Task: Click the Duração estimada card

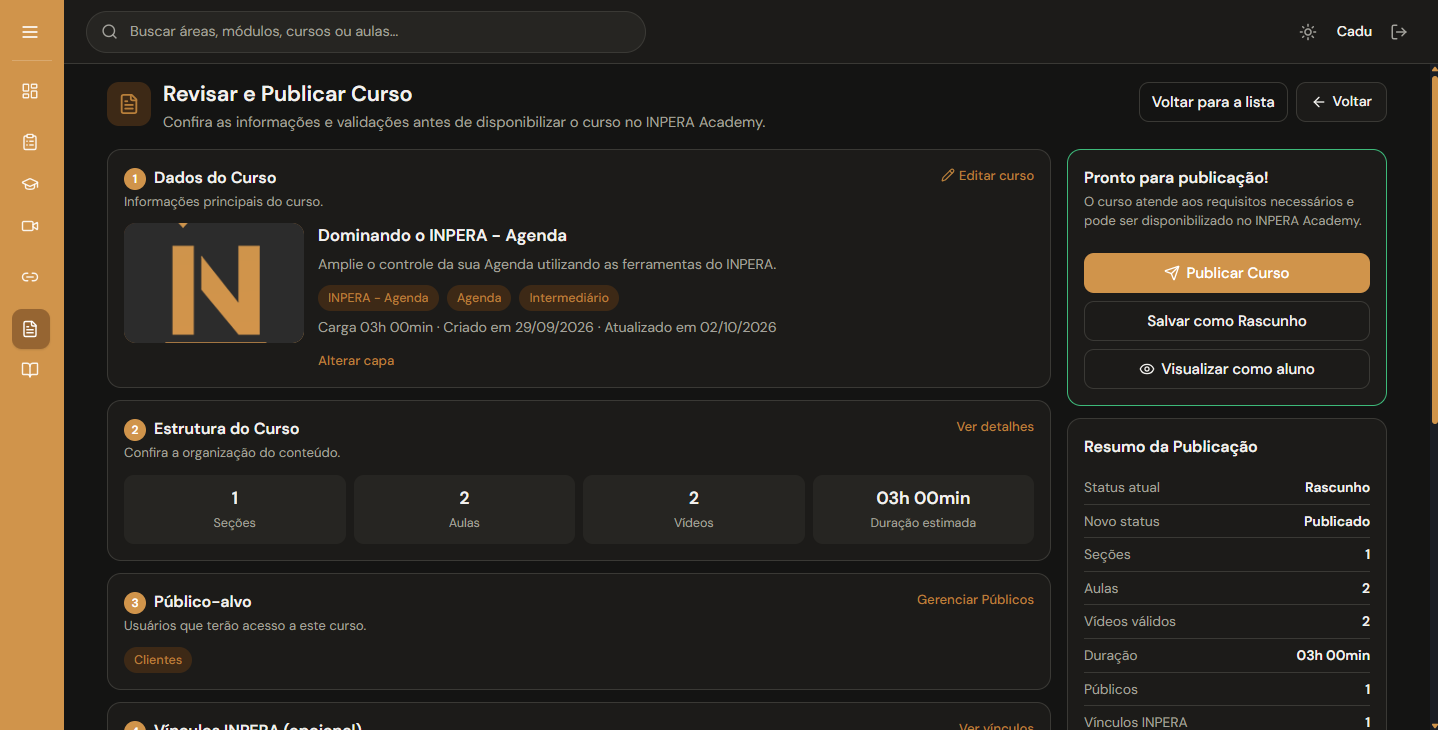Action: [x=923, y=509]
